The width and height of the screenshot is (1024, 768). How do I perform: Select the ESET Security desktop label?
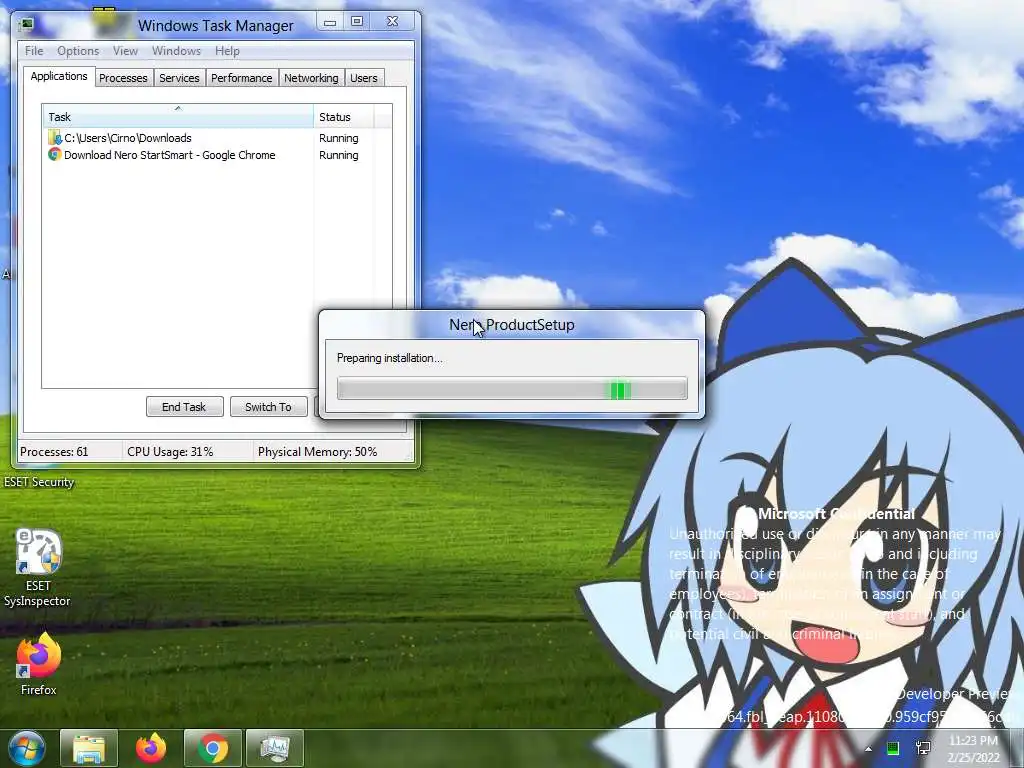click(39, 482)
